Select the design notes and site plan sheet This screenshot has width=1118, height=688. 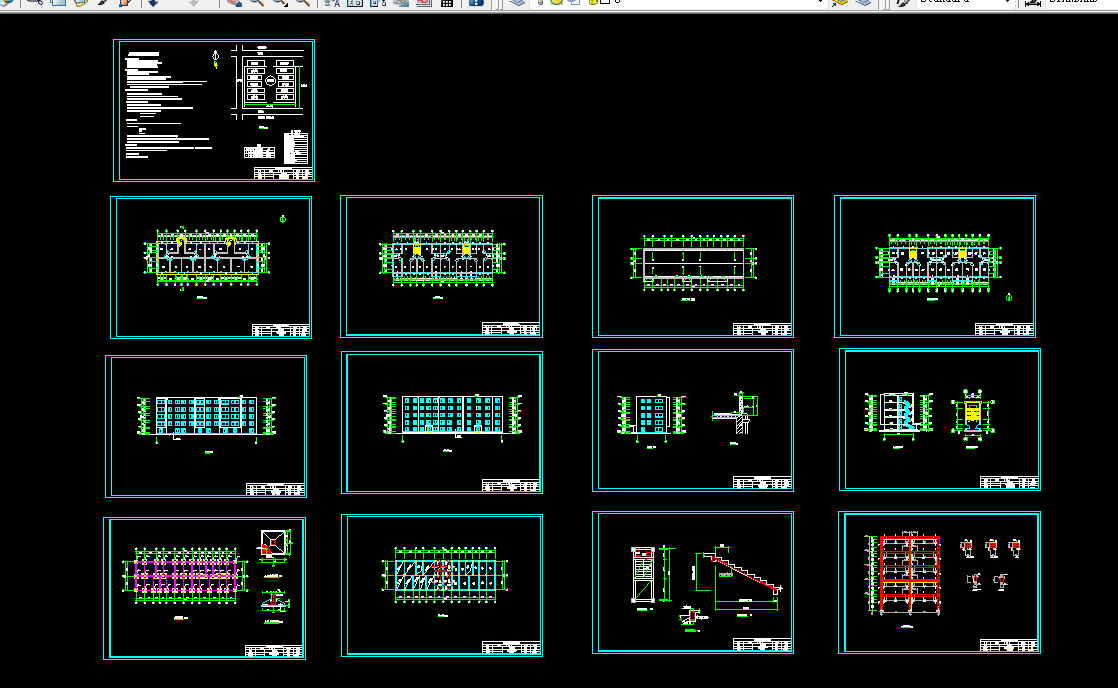coord(214,110)
